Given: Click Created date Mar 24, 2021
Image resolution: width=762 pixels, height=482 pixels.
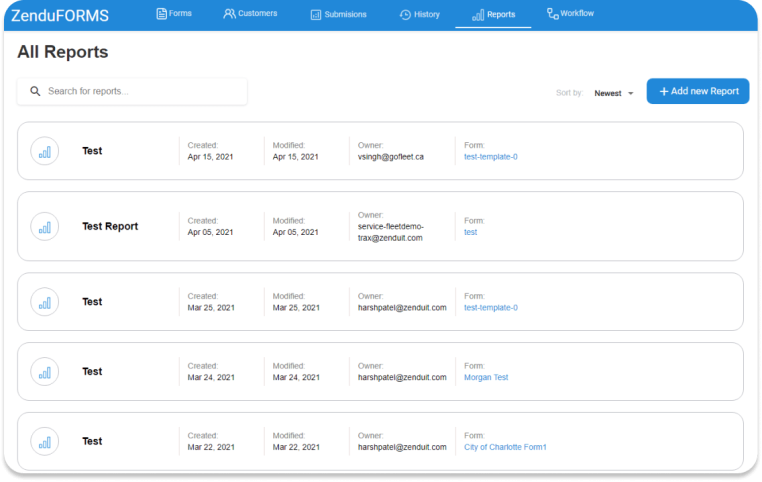Looking at the screenshot, I should [211, 378].
